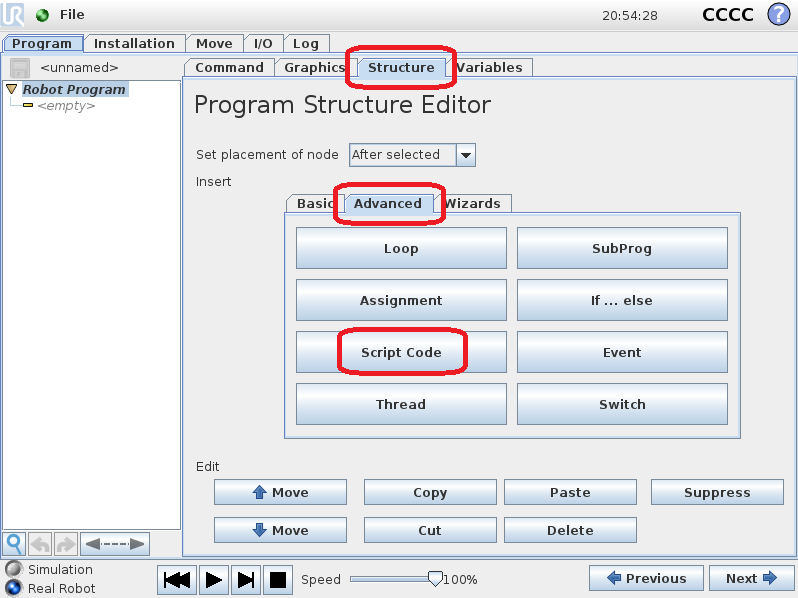This screenshot has height=598, width=798.
Task: Click the redo arrow icon
Action: click(65, 544)
